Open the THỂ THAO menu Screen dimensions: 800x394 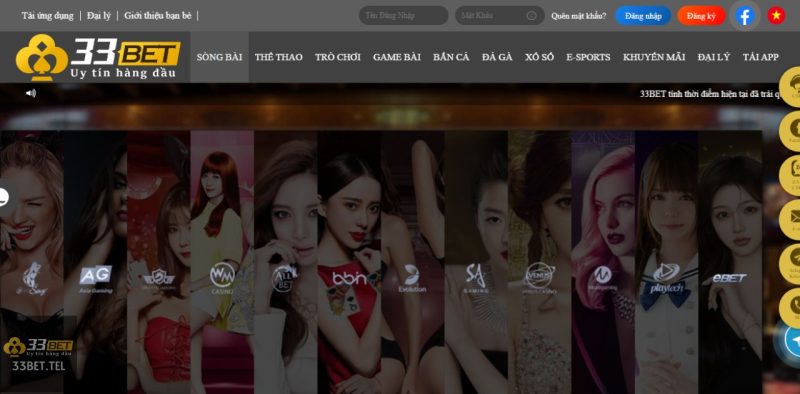[x=279, y=57]
